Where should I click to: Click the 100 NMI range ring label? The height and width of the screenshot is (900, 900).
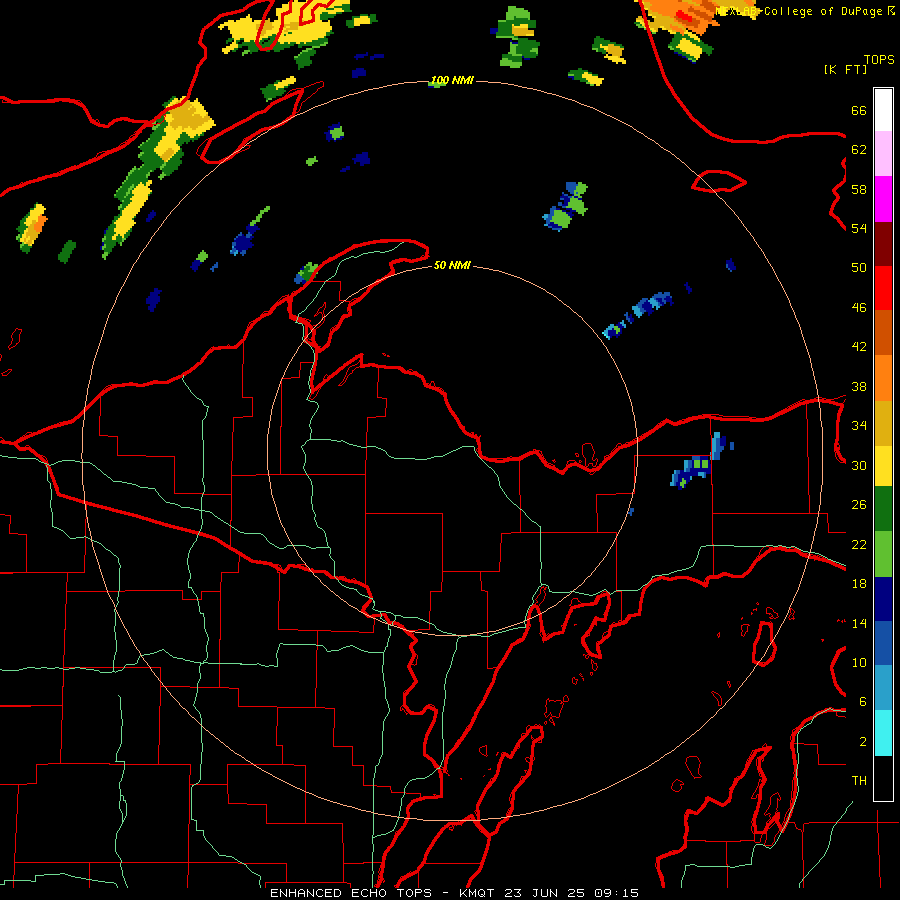click(x=452, y=80)
